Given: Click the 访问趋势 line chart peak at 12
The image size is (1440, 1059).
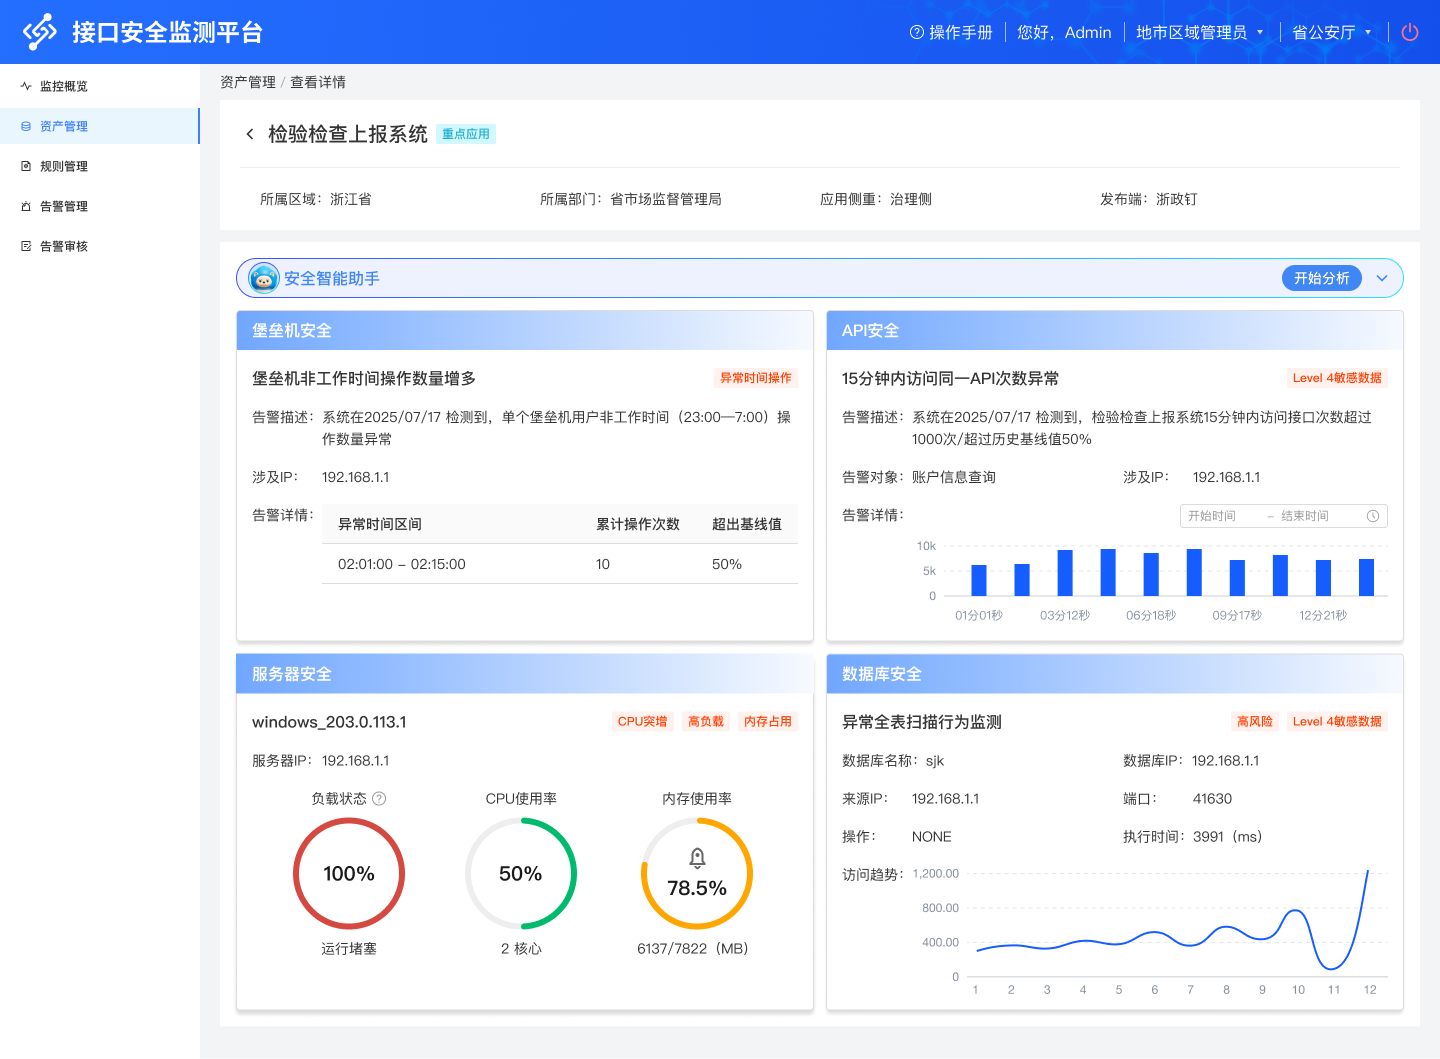Looking at the screenshot, I should click(x=1367, y=872).
